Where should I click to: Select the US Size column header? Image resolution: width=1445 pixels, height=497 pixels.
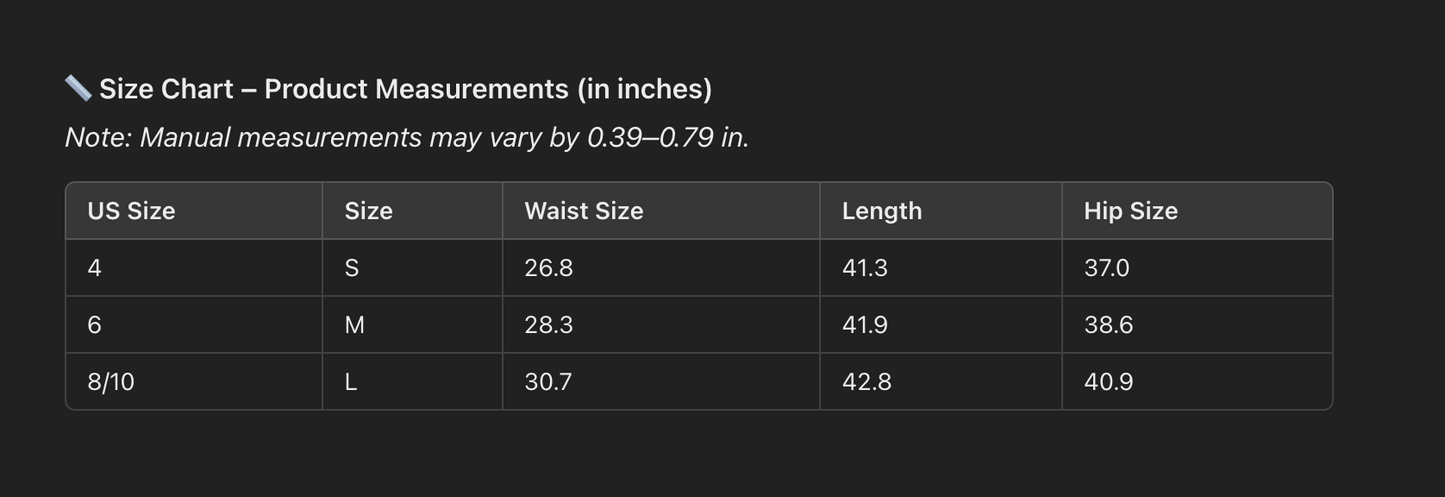click(131, 211)
